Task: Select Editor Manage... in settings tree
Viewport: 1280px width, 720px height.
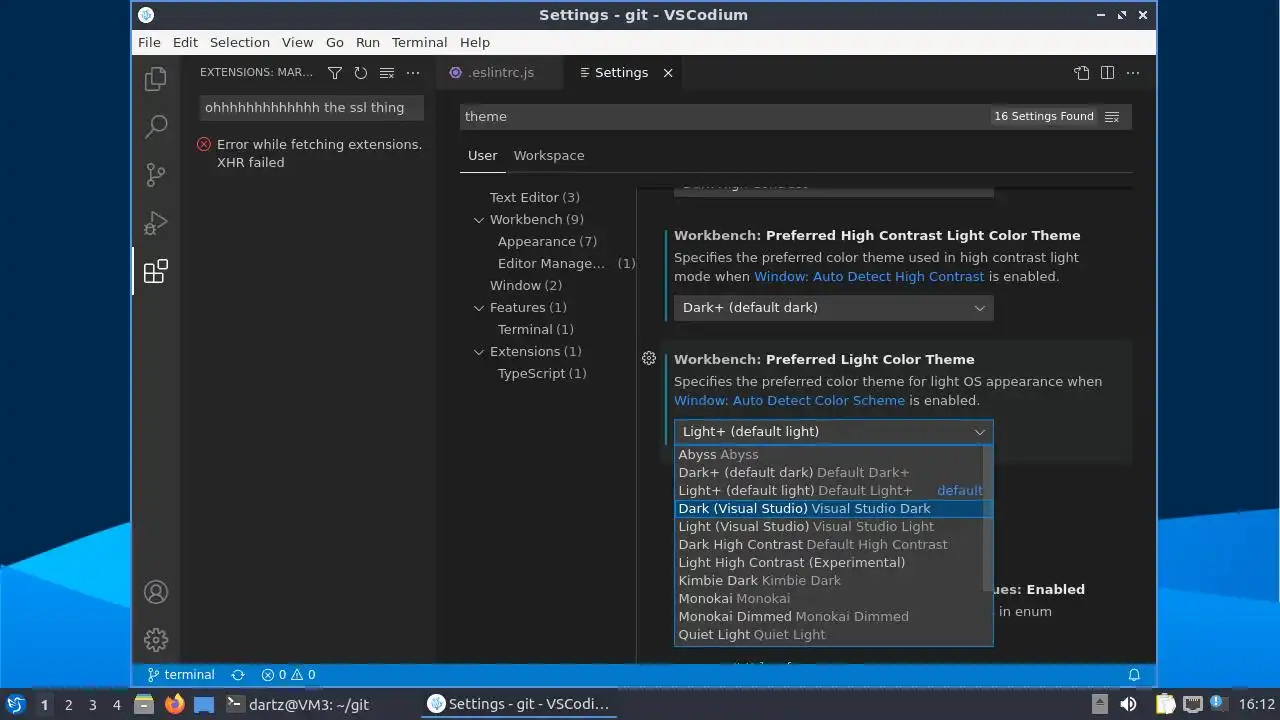Action: pyautogui.click(x=566, y=264)
